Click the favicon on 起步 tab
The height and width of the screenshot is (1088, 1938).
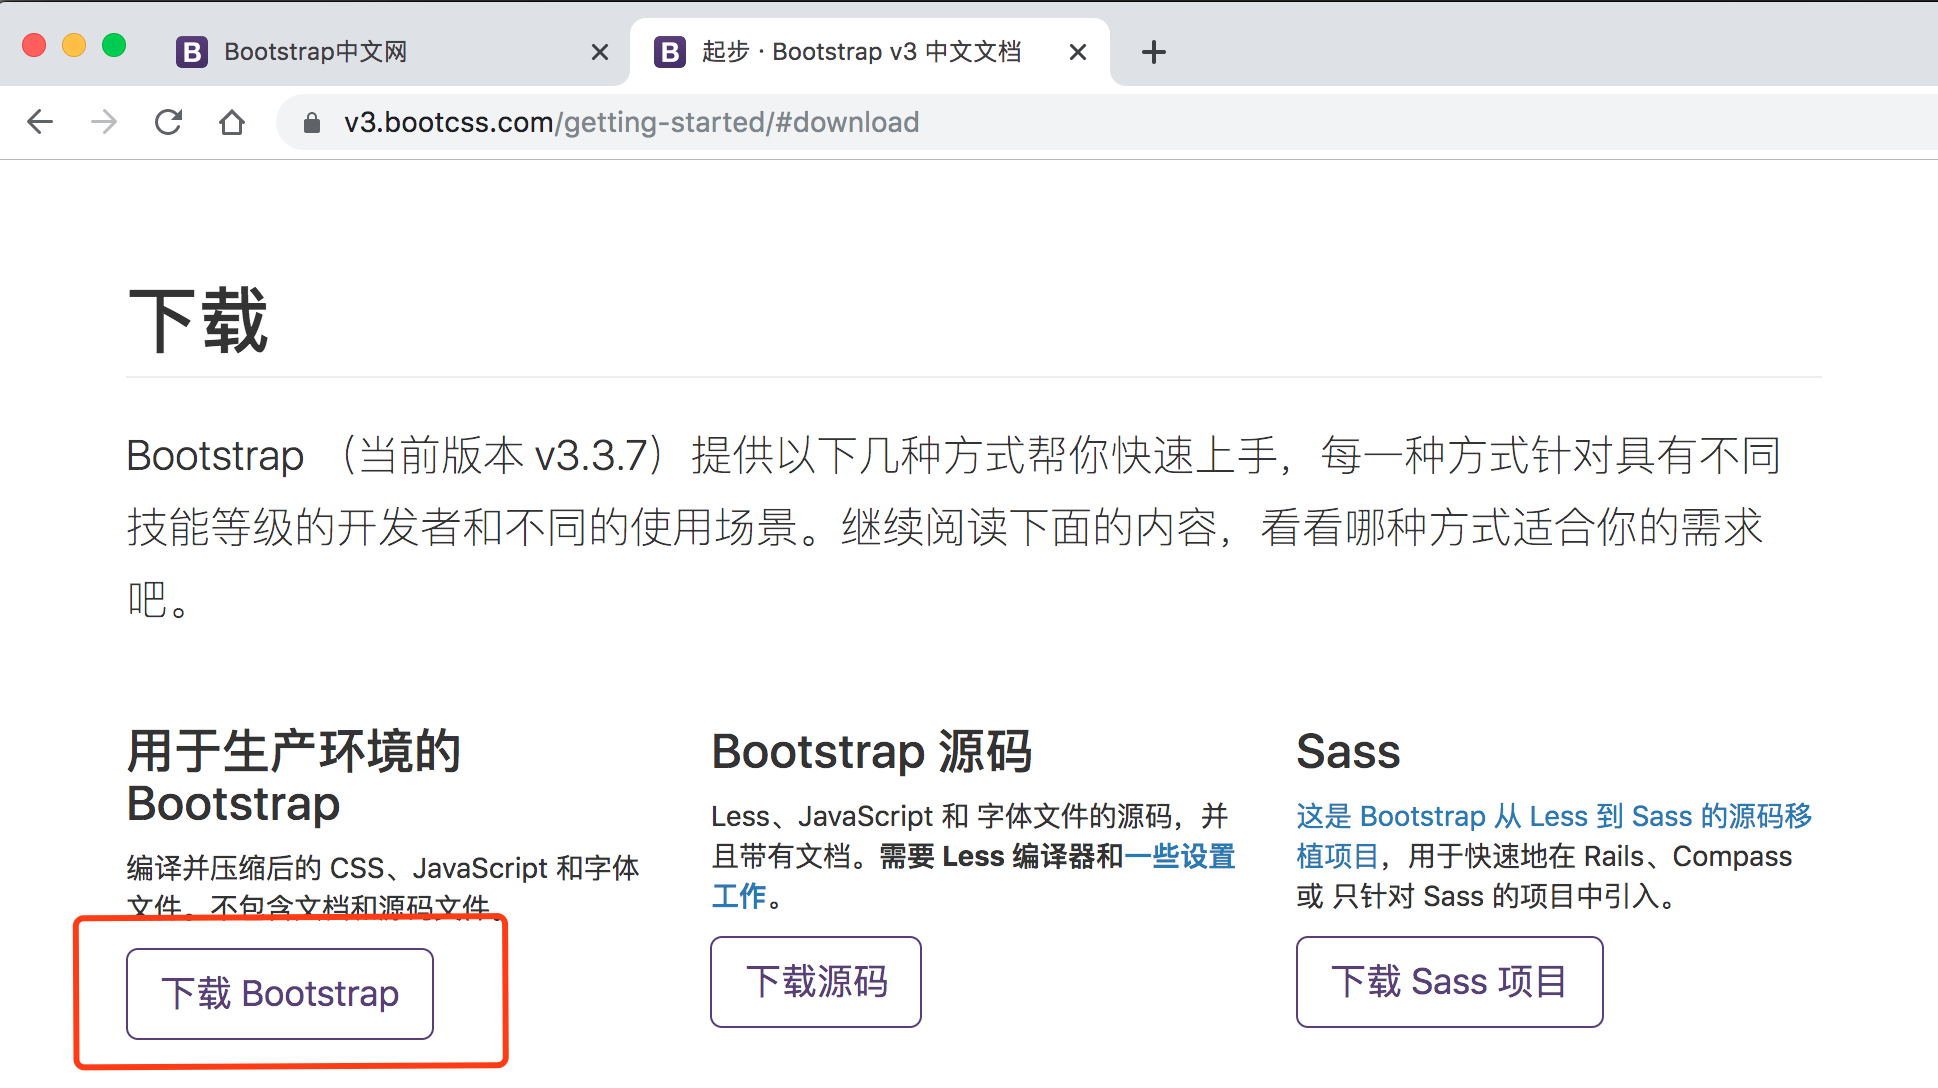point(670,52)
